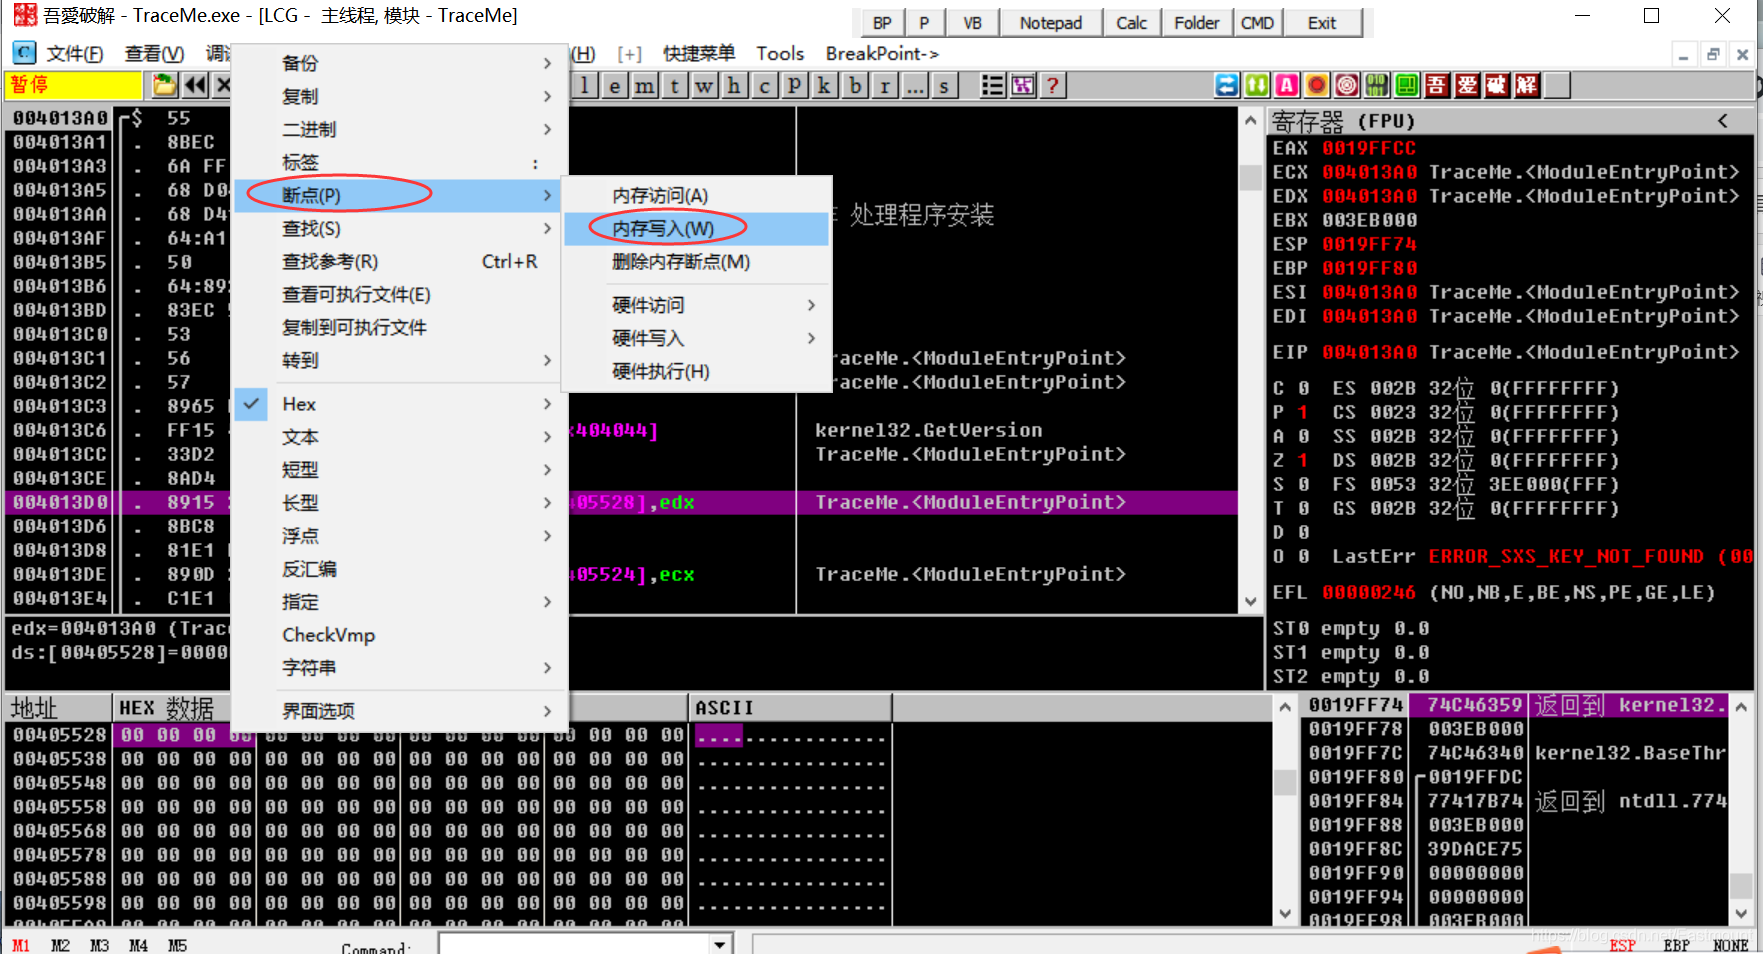Open windows 'w' toolbar button
The width and height of the screenshot is (1763, 954).
[705, 86]
